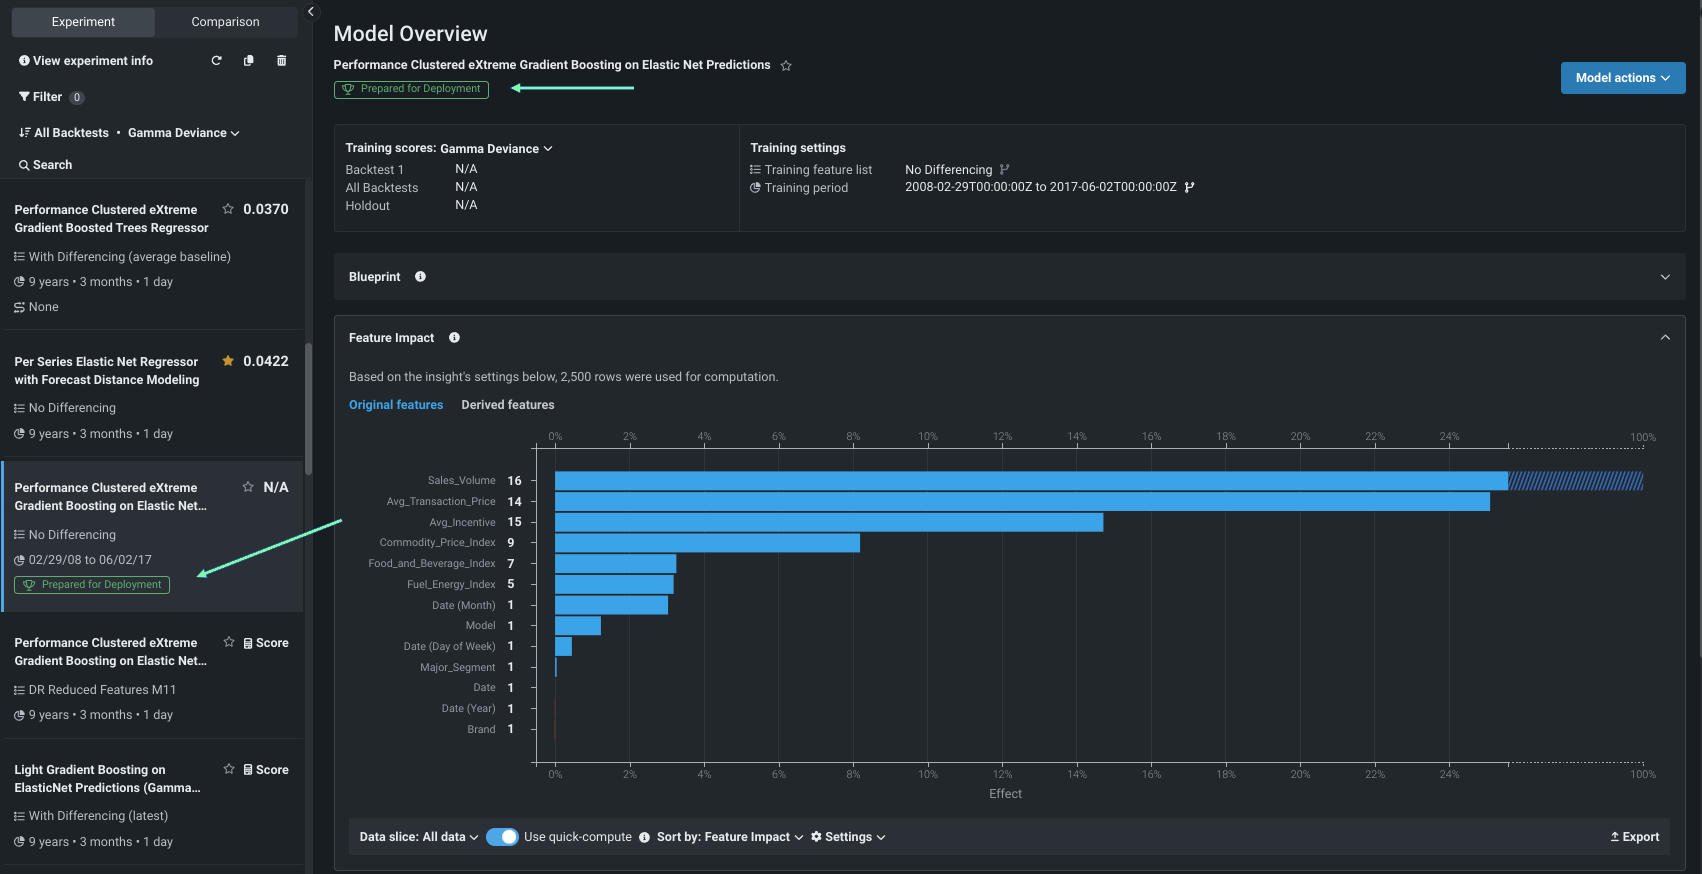Screen dimensions: 1702x874
Task: Click the duplicate experiment icon
Action: click(x=249, y=61)
